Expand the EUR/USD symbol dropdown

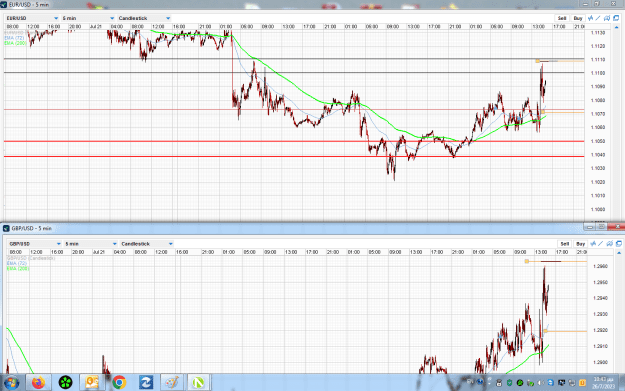(56, 18)
